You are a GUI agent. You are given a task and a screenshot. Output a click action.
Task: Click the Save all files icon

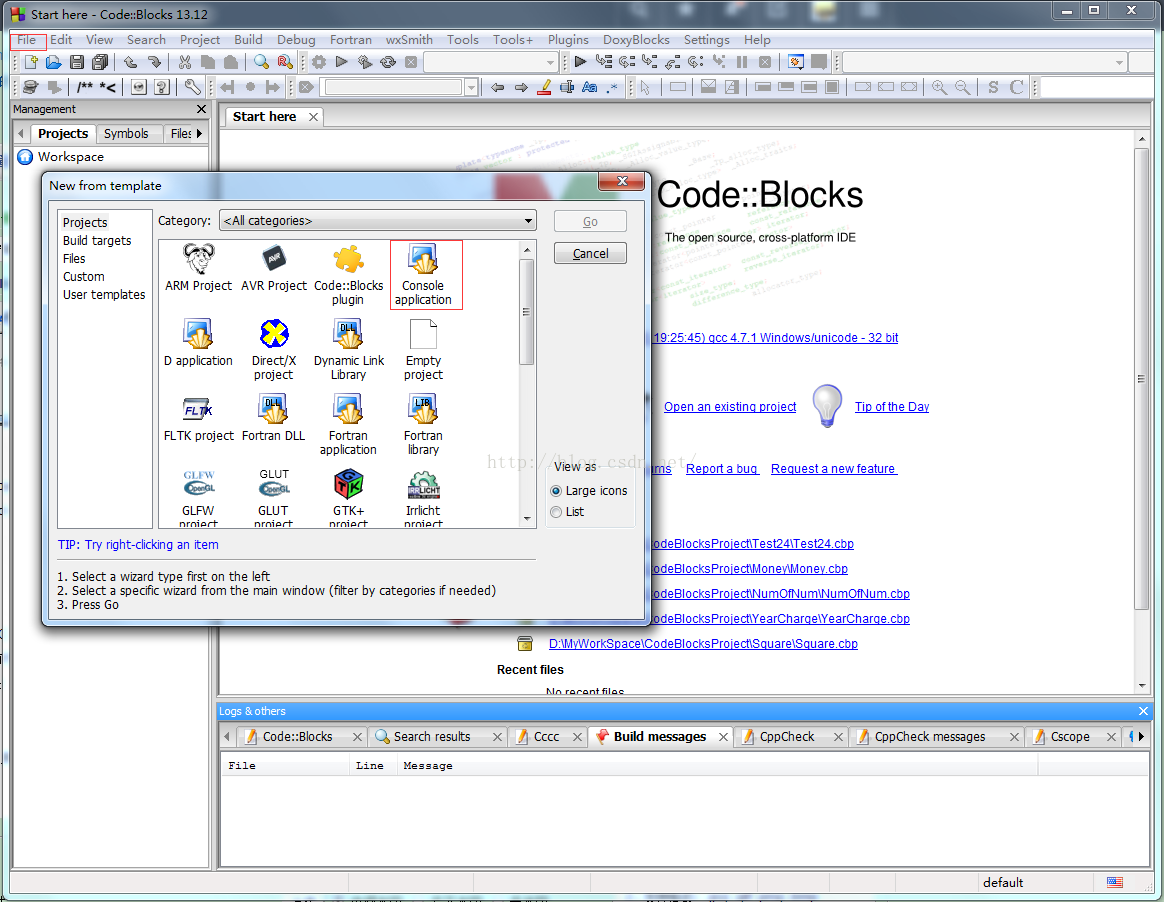(99, 62)
